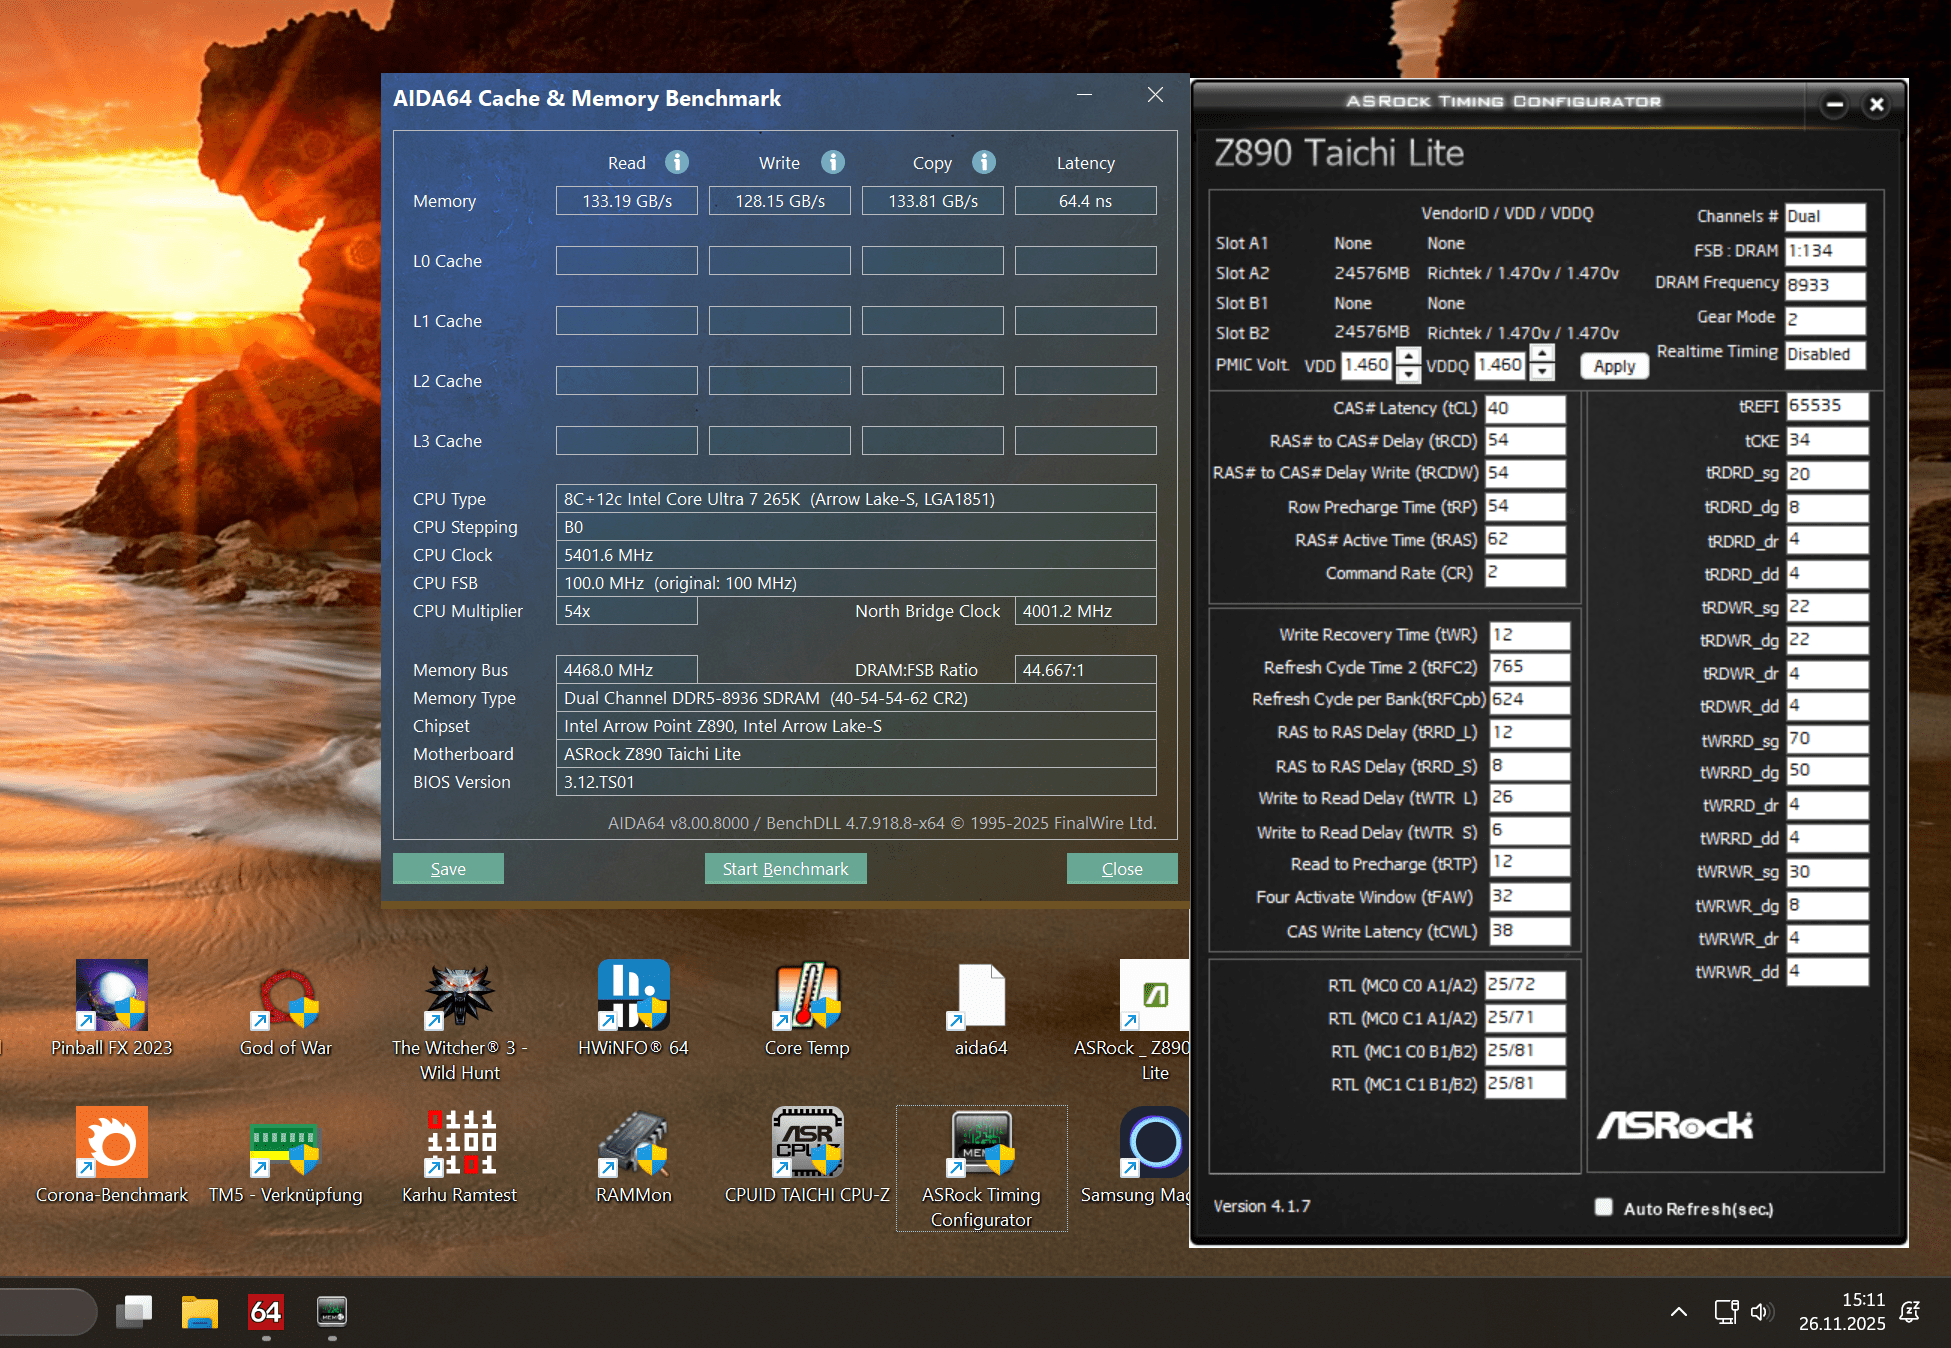
Task: Decrease the VDDQ voltage with down arrow
Action: [1542, 373]
